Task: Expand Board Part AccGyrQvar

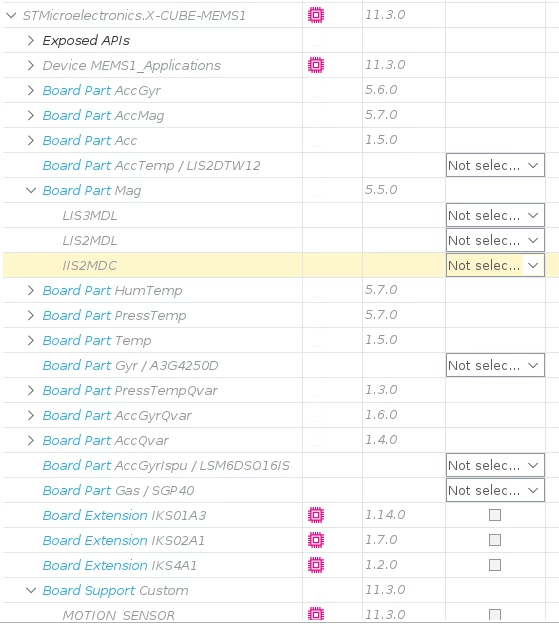Action: click(x=31, y=415)
